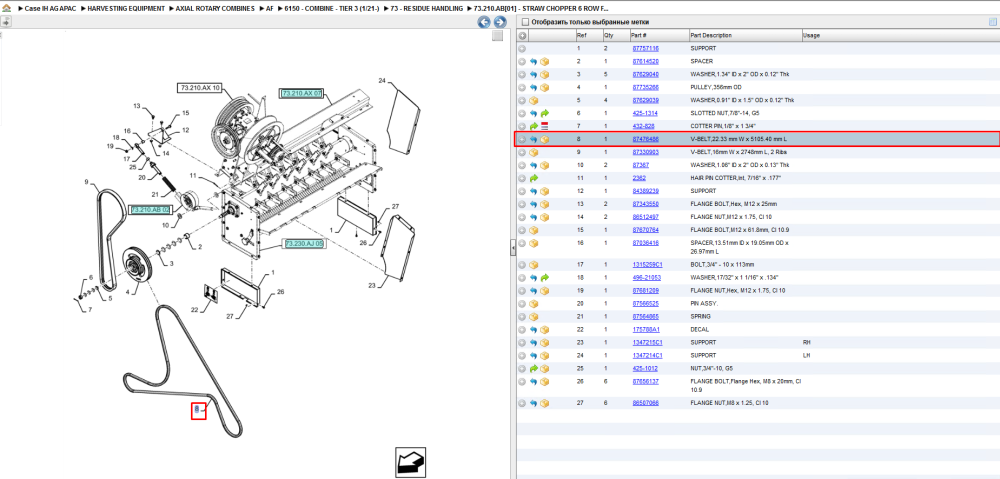Viewport: 1000px width, 479px height.
Task: Click the blue arrow in V-BELT 87476486 row
Action: click(533, 139)
